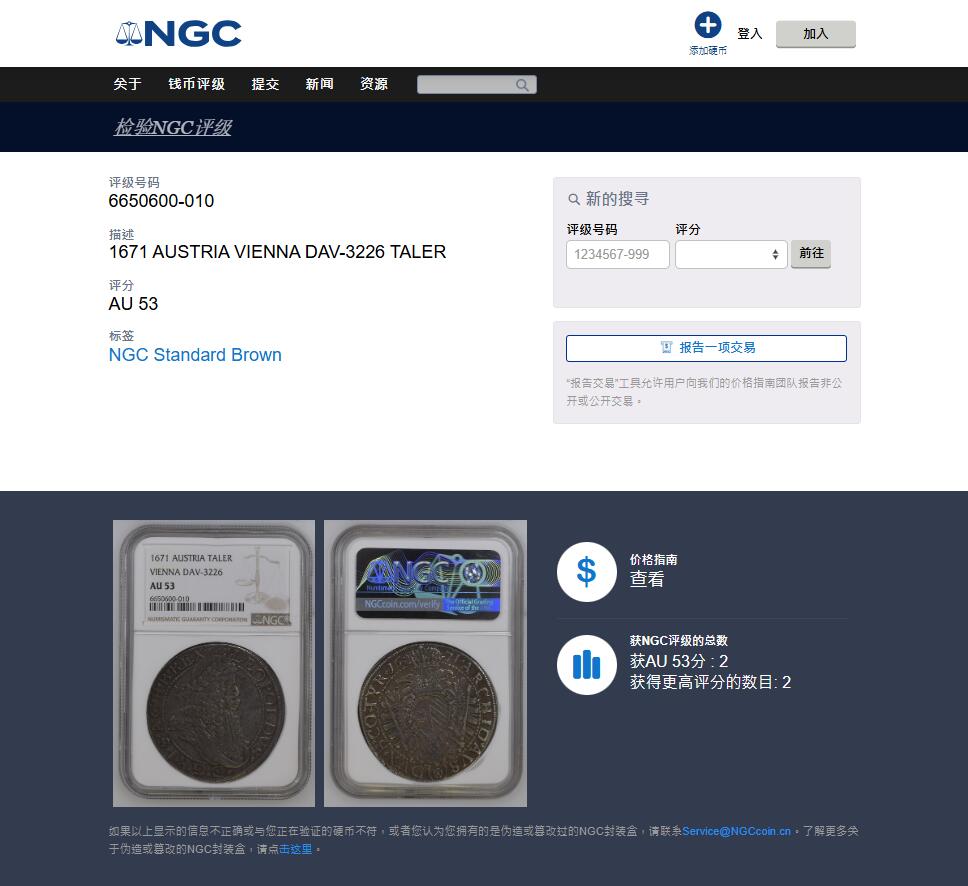This screenshot has width=968, height=886.
Task: Click the magnifier icon beside 新的搜寻
Action: pos(574,199)
